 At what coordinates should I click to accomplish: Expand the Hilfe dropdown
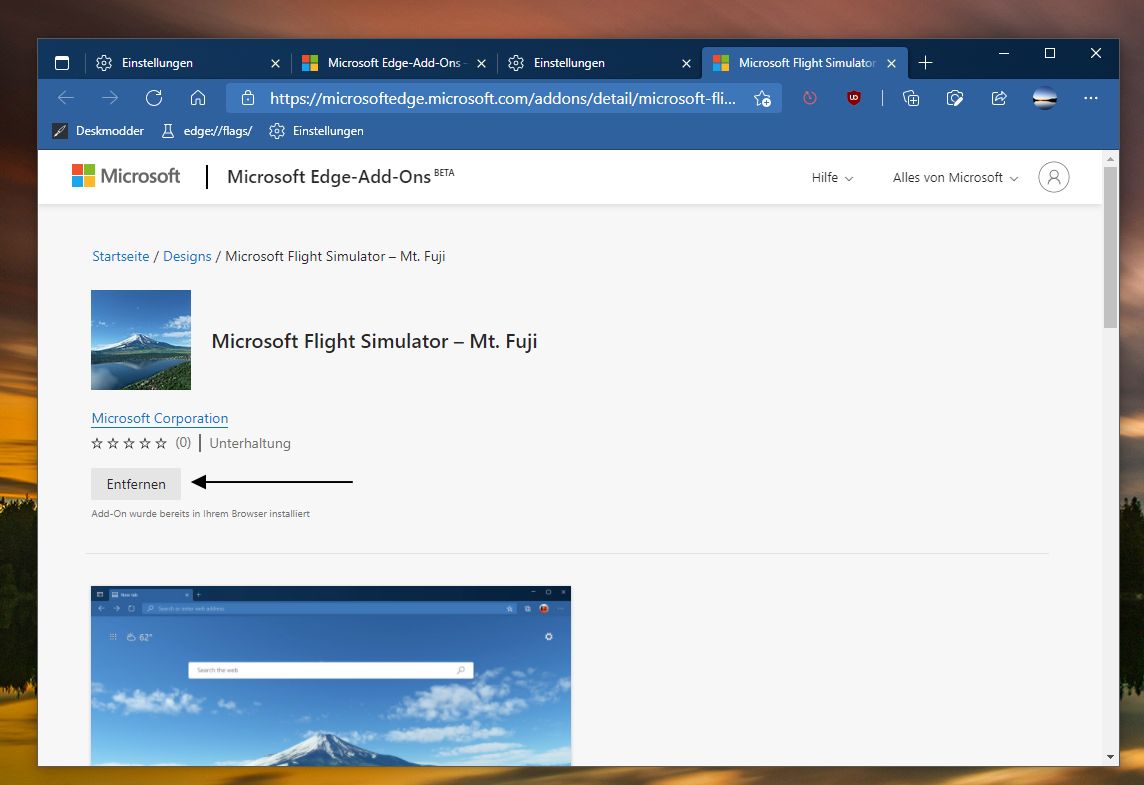[832, 177]
